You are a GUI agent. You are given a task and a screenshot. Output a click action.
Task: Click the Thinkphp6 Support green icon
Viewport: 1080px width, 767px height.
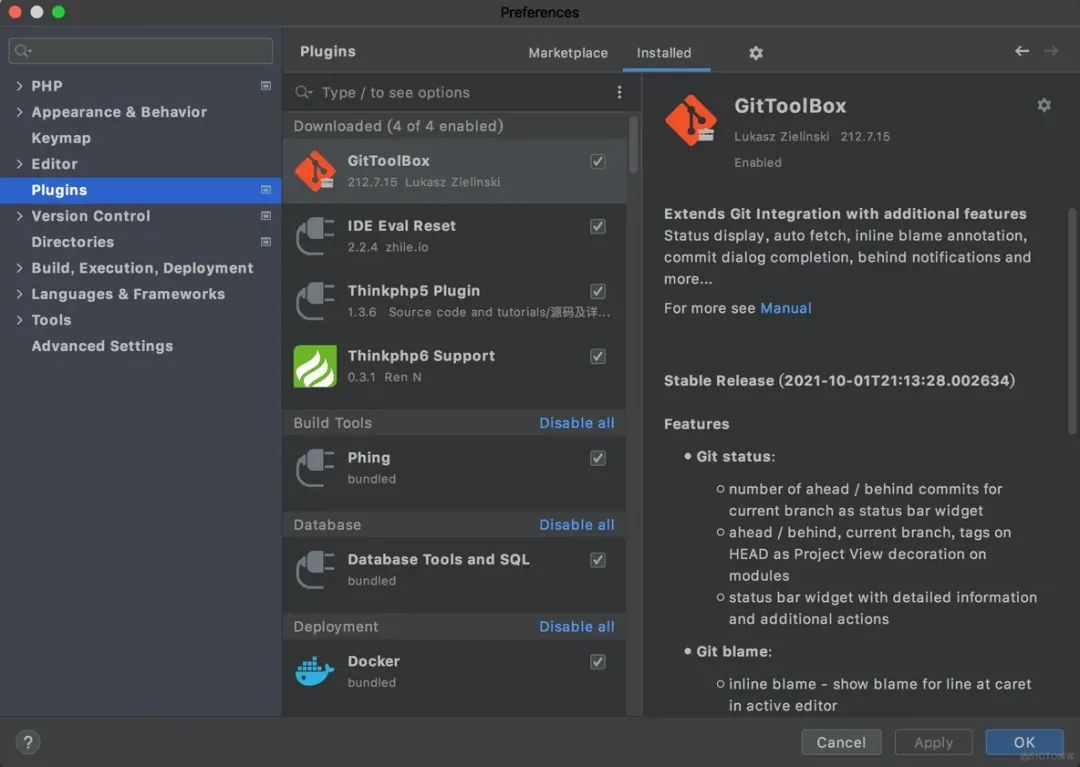coord(315,366)
